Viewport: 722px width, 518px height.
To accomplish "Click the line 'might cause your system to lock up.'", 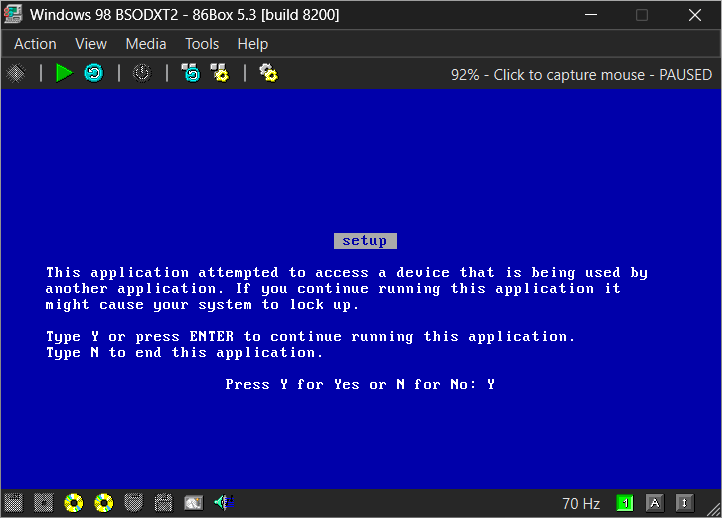I will 202,305.
